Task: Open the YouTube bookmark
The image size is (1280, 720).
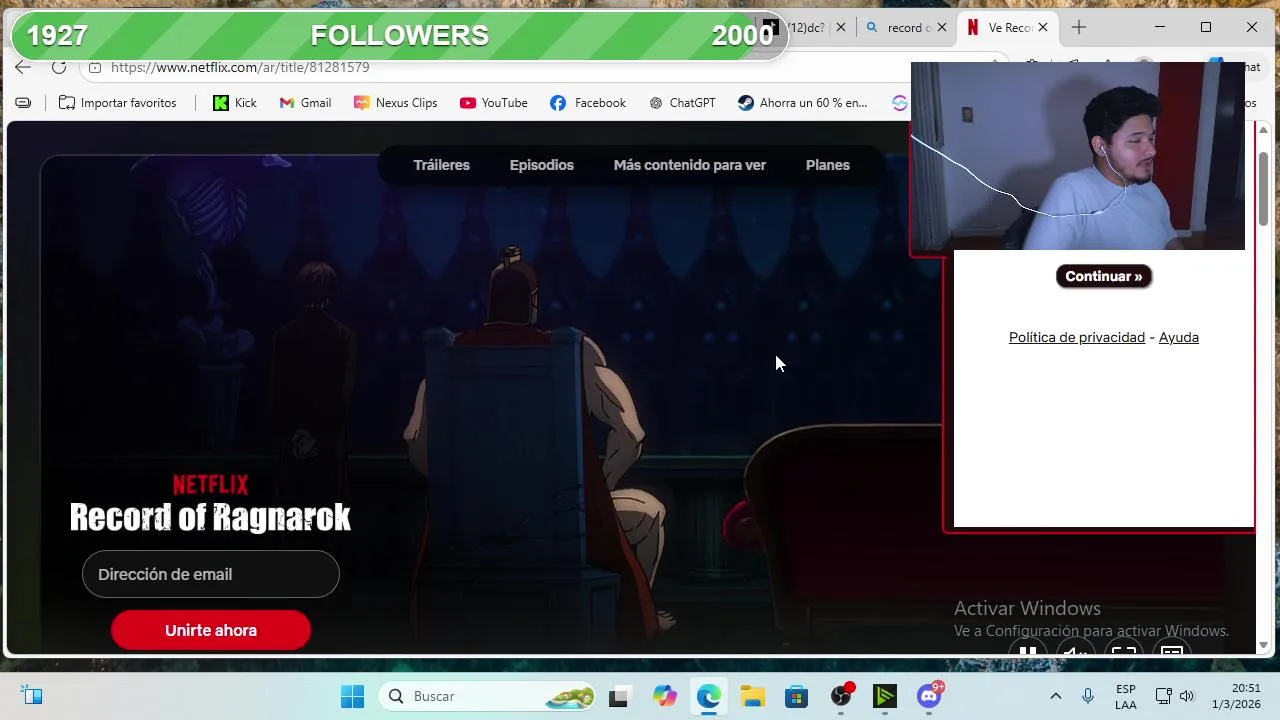Action: pyautogui.click(x=494, y=103)
